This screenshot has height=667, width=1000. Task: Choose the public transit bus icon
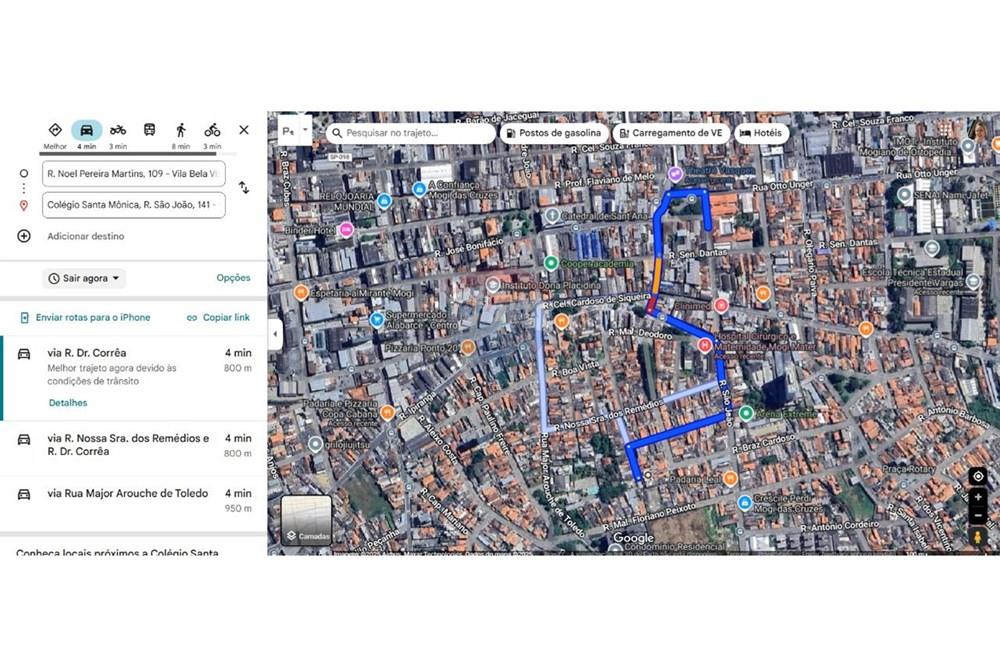pos(149,130)
